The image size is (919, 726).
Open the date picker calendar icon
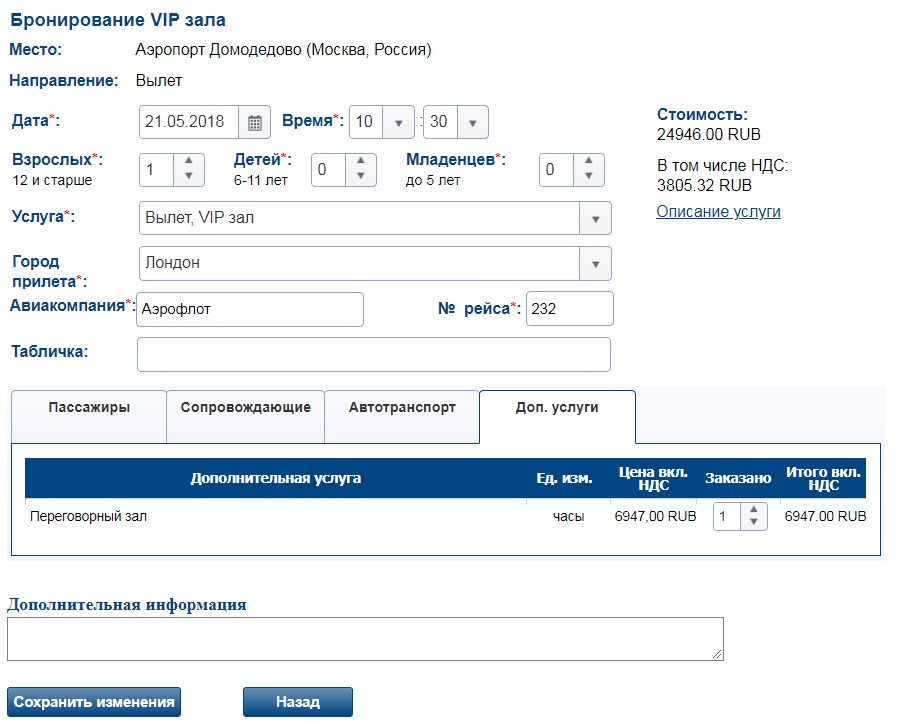(254, 123)
